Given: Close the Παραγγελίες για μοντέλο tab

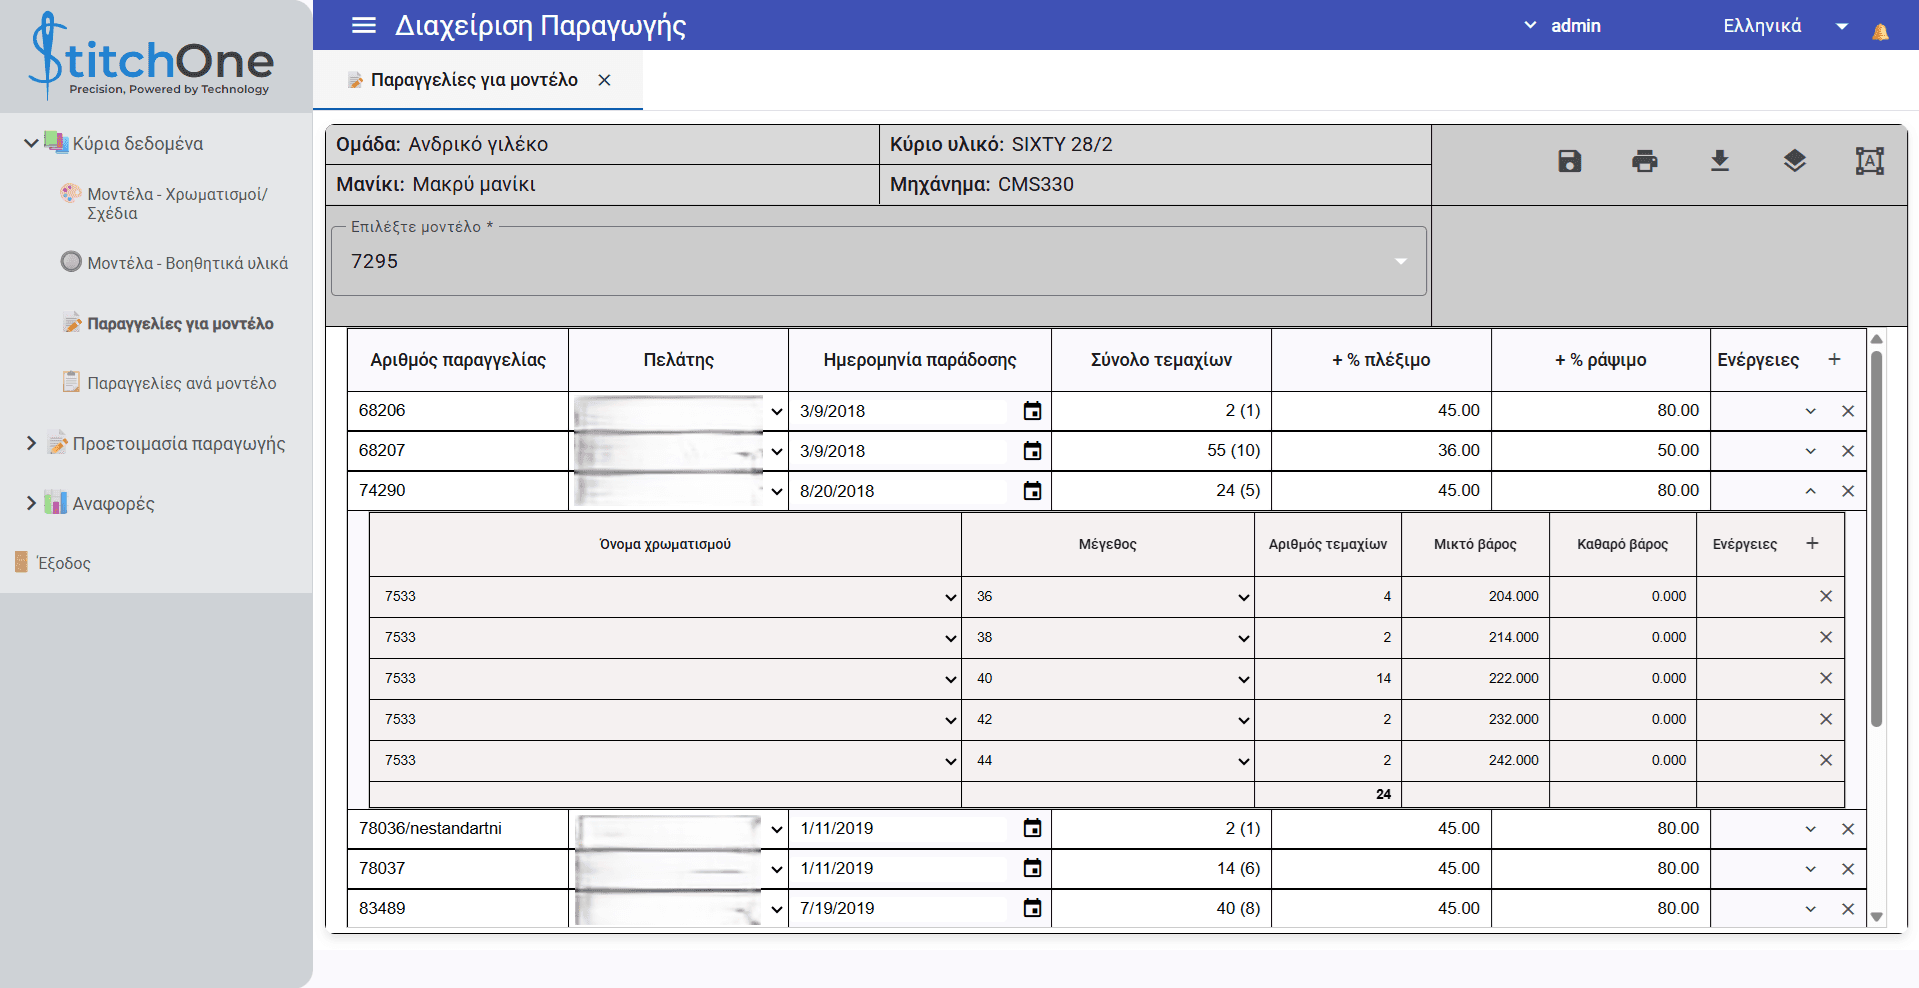Looking at the screenshot, I should coord(604,80).
